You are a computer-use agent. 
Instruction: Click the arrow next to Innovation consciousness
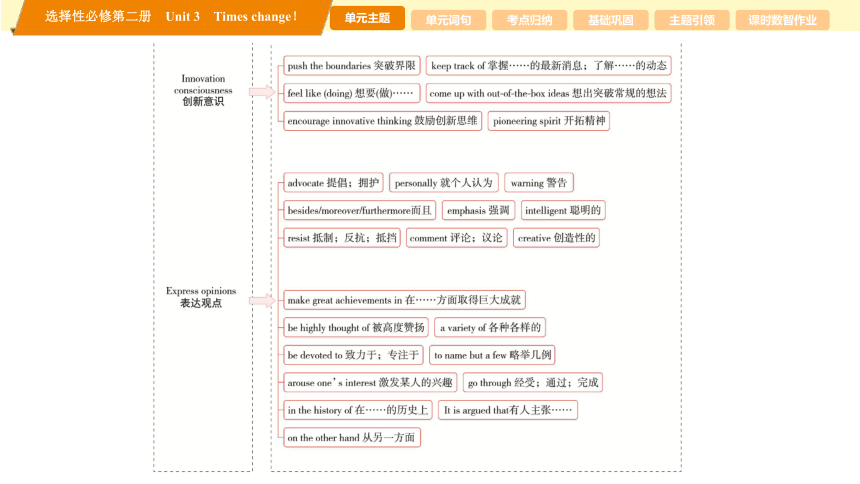click(x=262, y=92)
